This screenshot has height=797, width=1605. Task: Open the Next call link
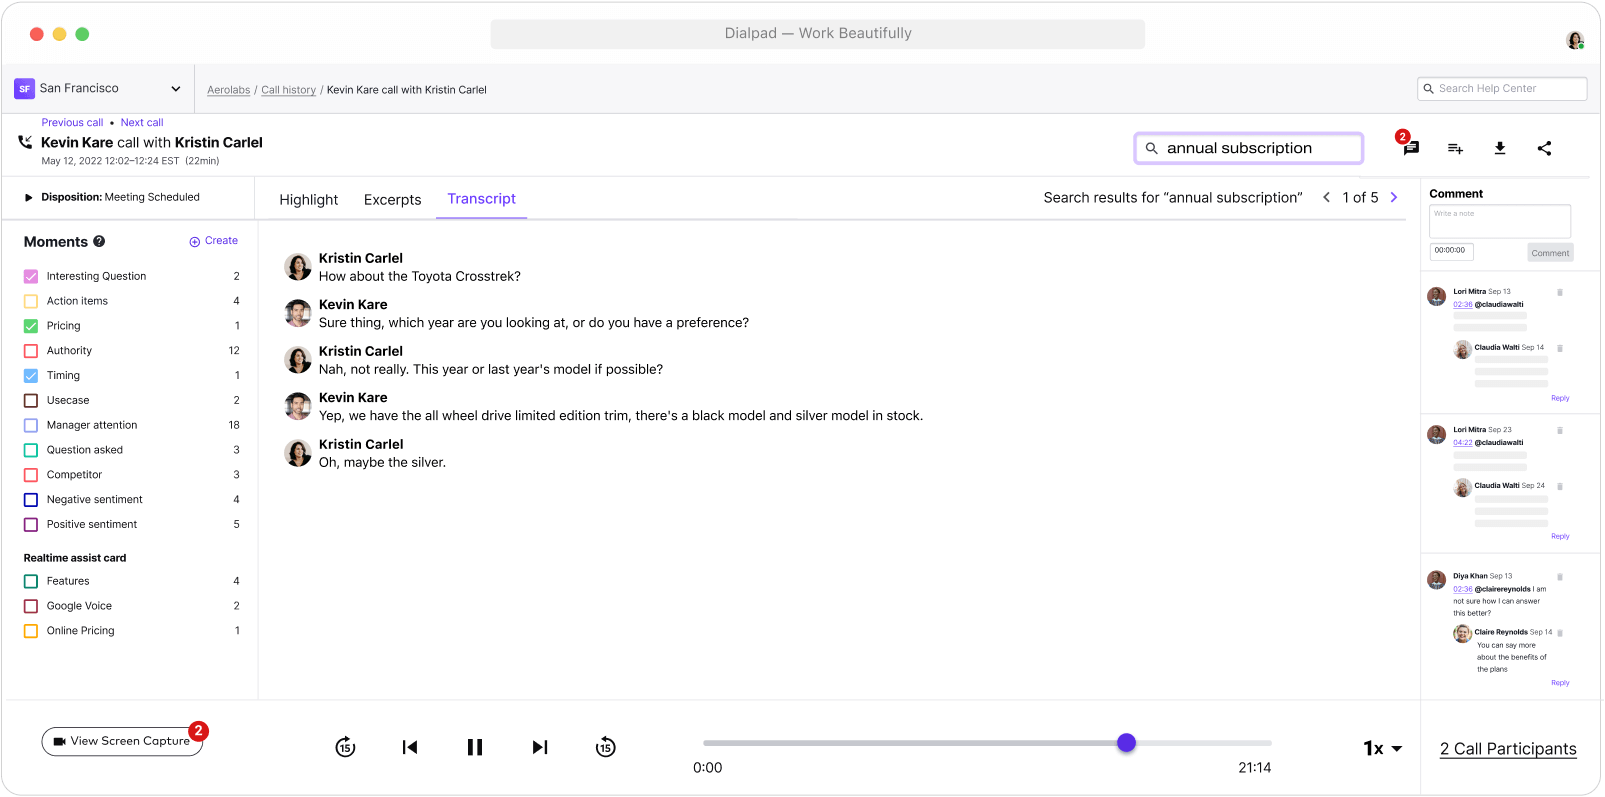(x=142, y=123)
